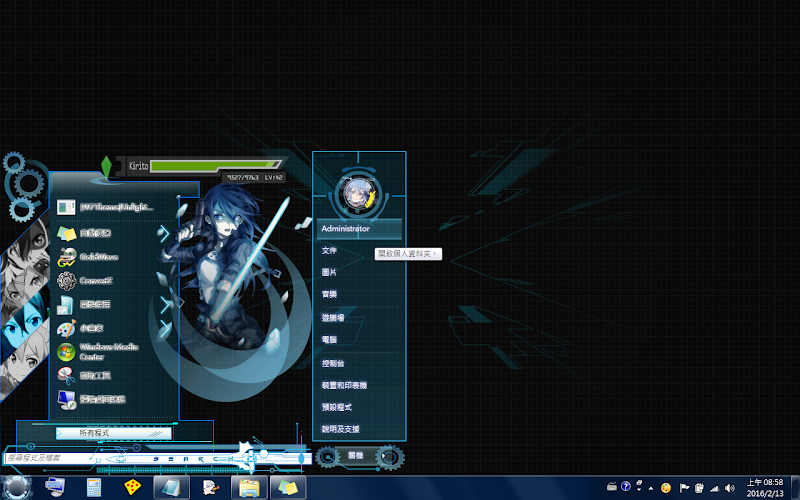Screen dimensions: 800x500
Task: Switch to Sticky Notes taskbar button
Action: tap(288, 487)
